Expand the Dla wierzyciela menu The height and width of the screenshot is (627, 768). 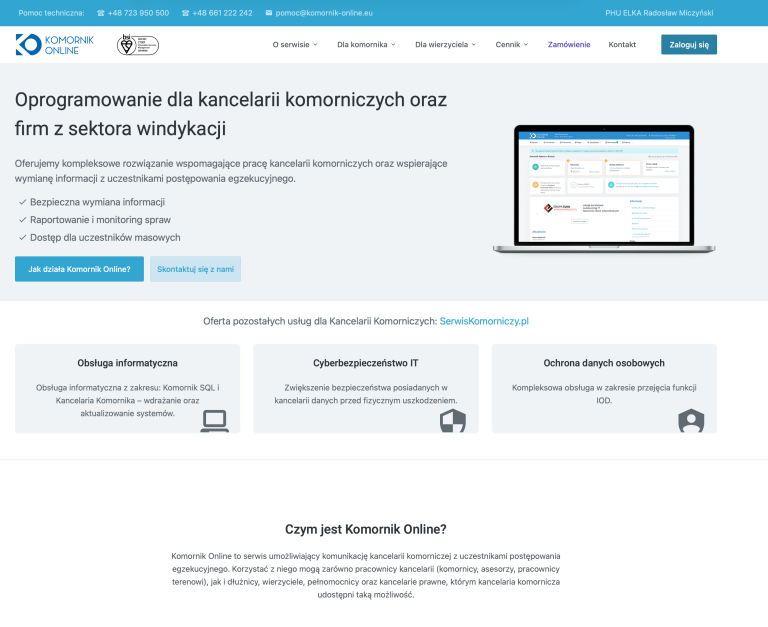pyautogui.click(x=445, y=44)
